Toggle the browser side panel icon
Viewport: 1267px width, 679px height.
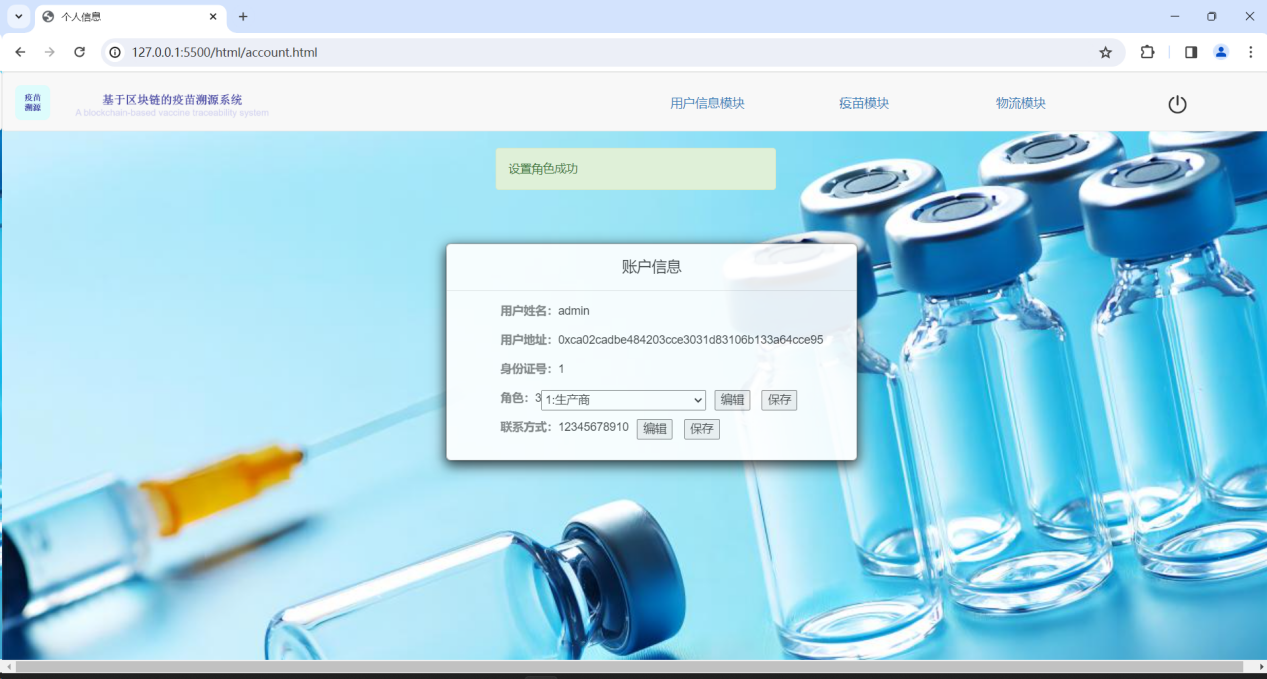click(1191, 52)
